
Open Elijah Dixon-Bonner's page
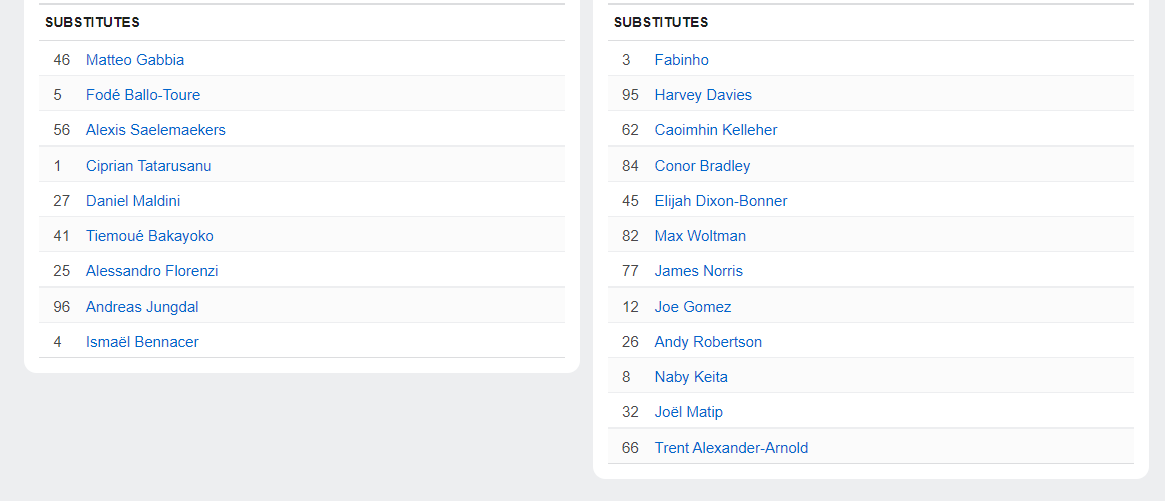coord(721,200)
